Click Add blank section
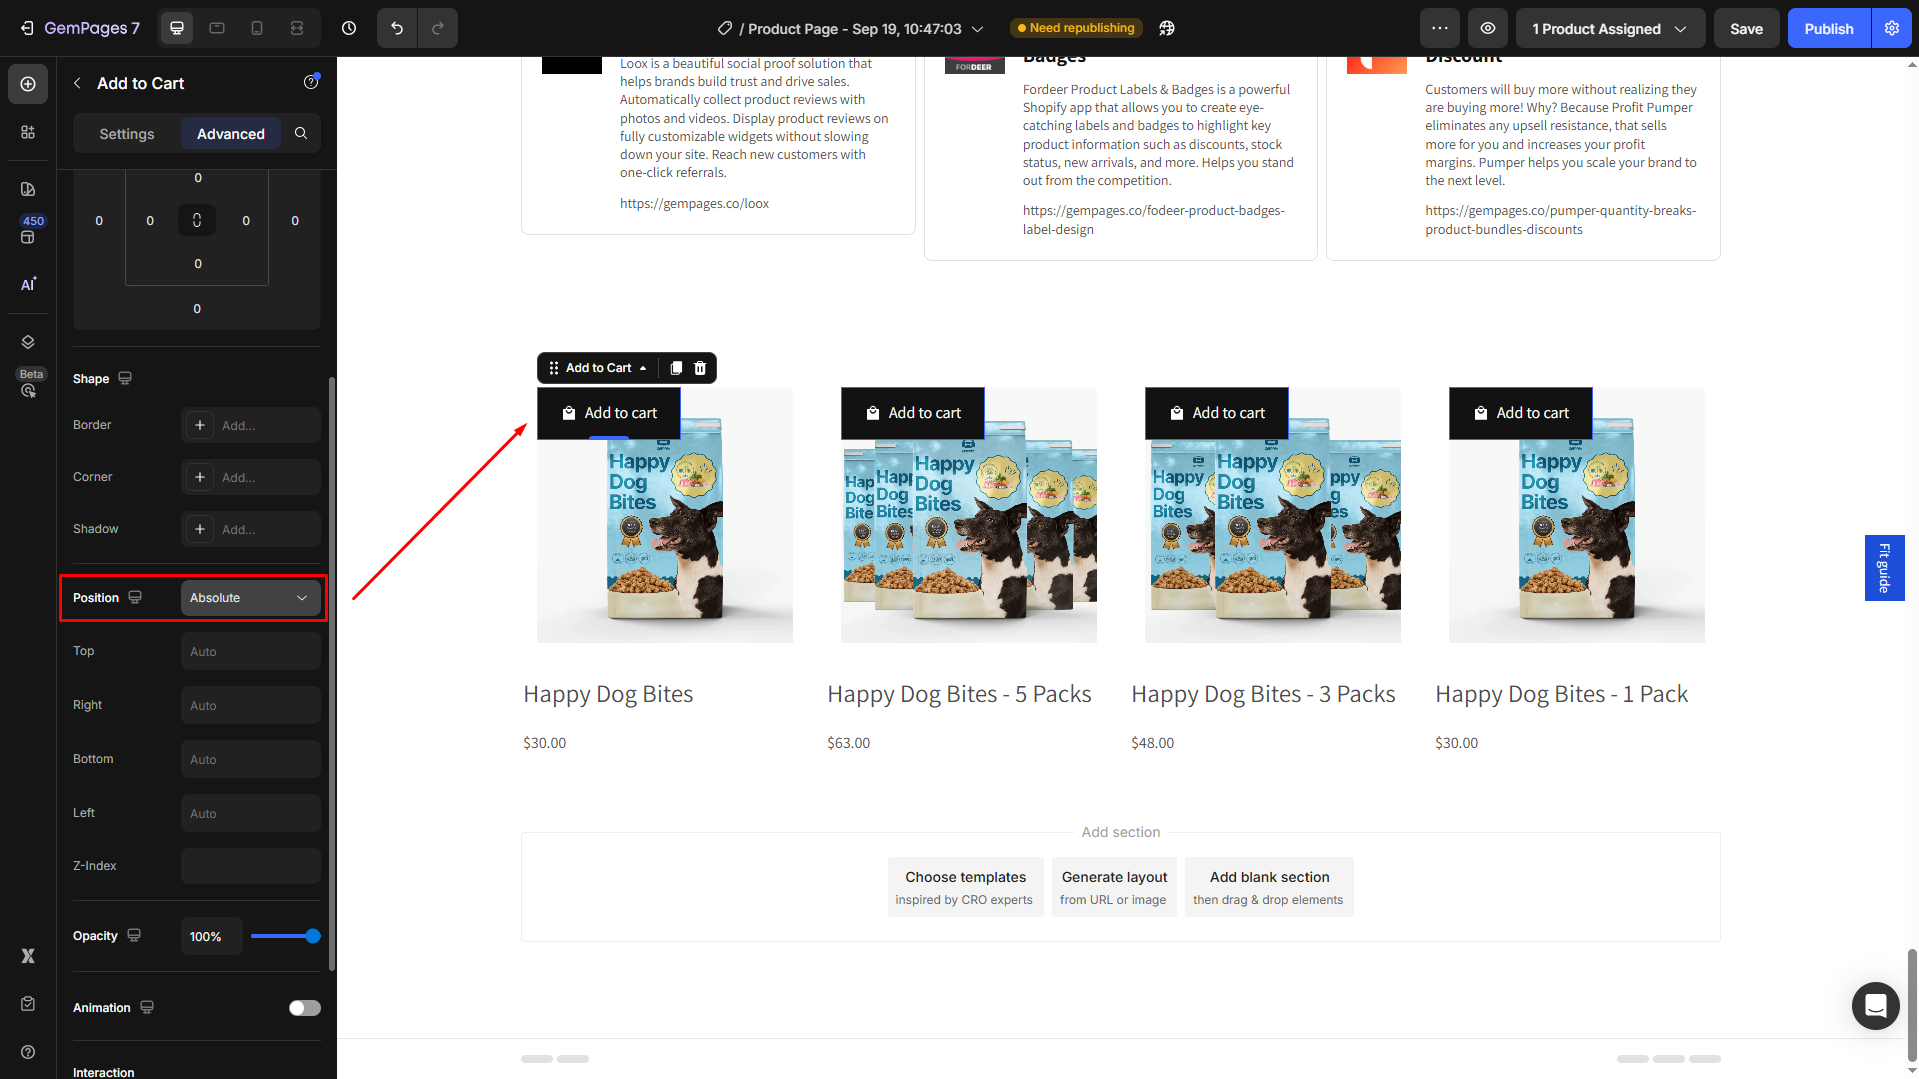This screenshot has height=1079, width=1919. click(x=1269, y=886)
